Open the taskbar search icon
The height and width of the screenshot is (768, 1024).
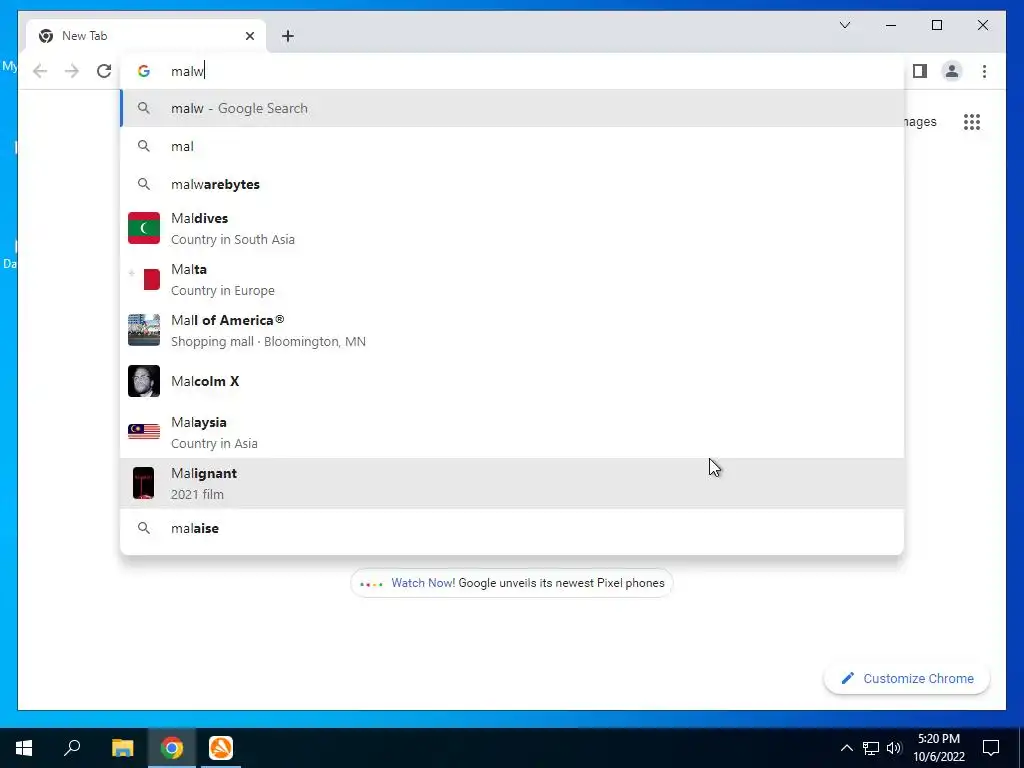(72, 748)
